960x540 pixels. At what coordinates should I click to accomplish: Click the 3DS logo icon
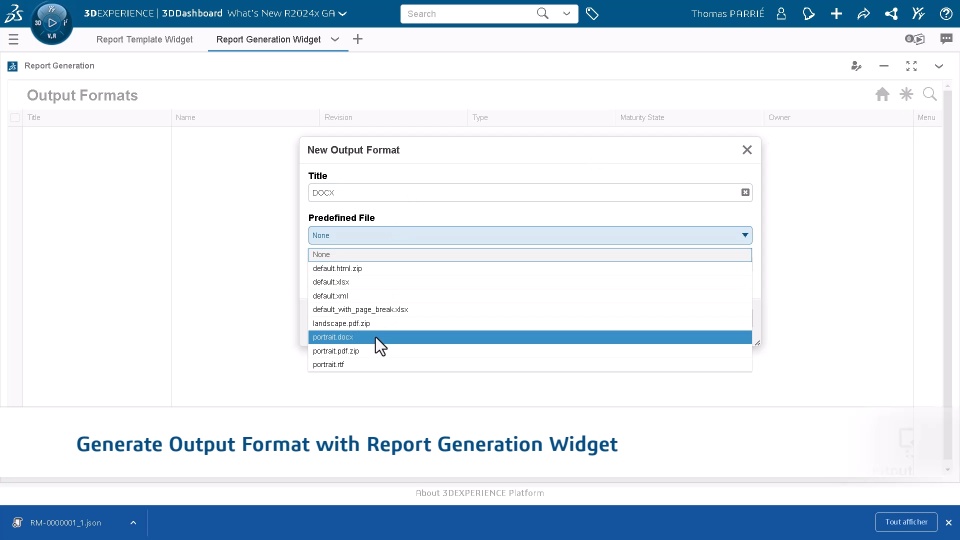click(13, 13)
